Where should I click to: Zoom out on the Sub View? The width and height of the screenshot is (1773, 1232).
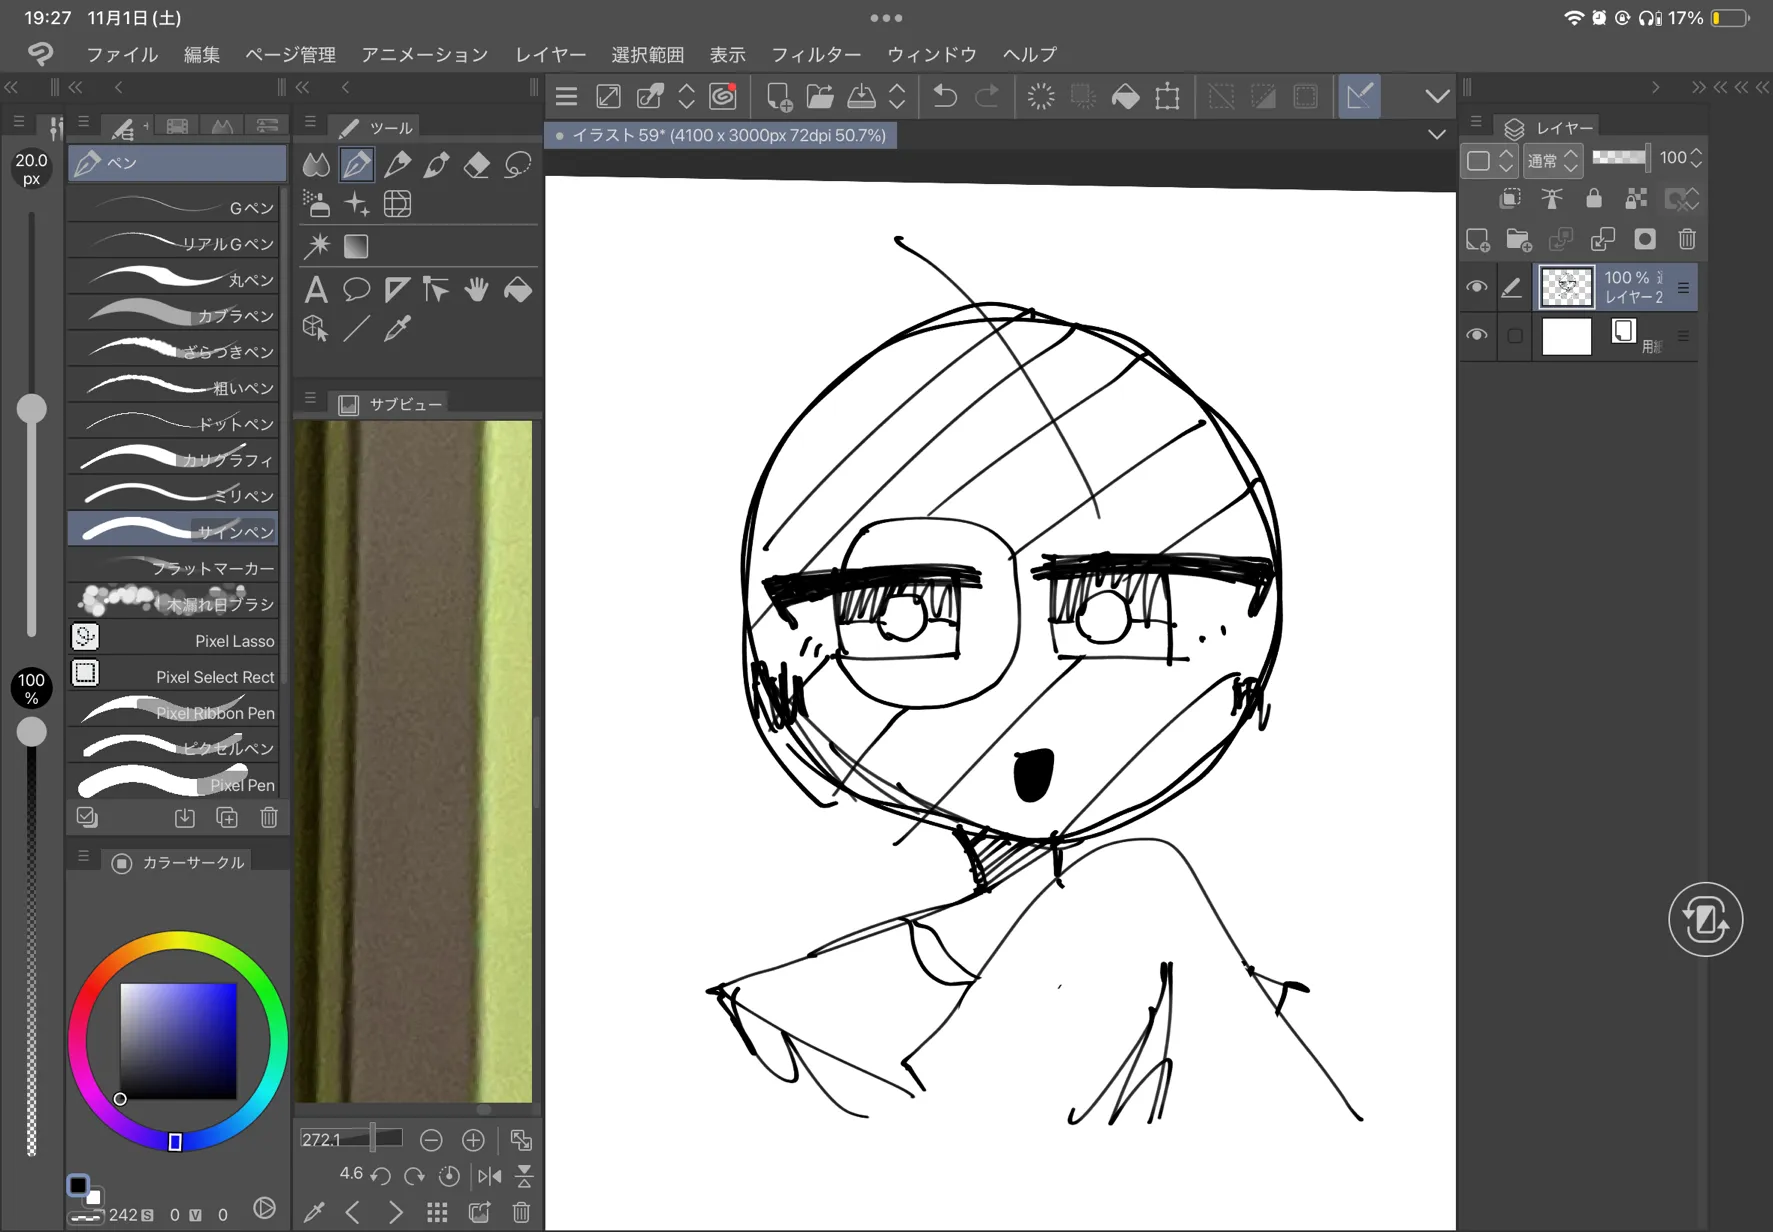(431, 1140)
